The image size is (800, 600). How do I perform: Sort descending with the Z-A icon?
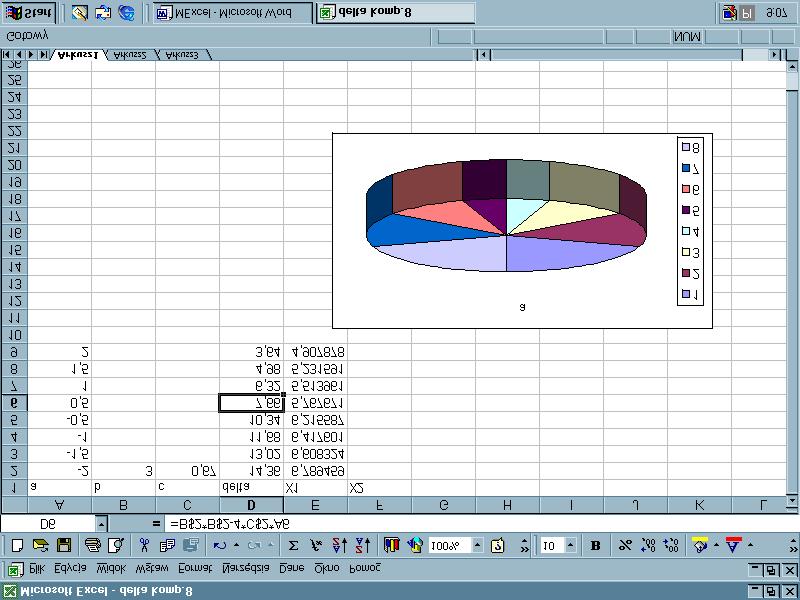click(x=363, y=545)
